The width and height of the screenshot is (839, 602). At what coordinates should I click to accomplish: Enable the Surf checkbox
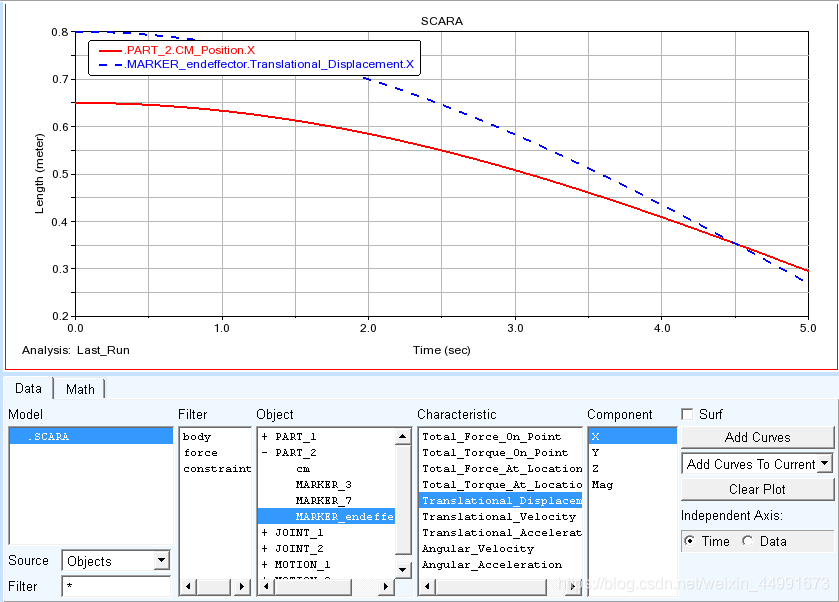(x=687, y=414)
